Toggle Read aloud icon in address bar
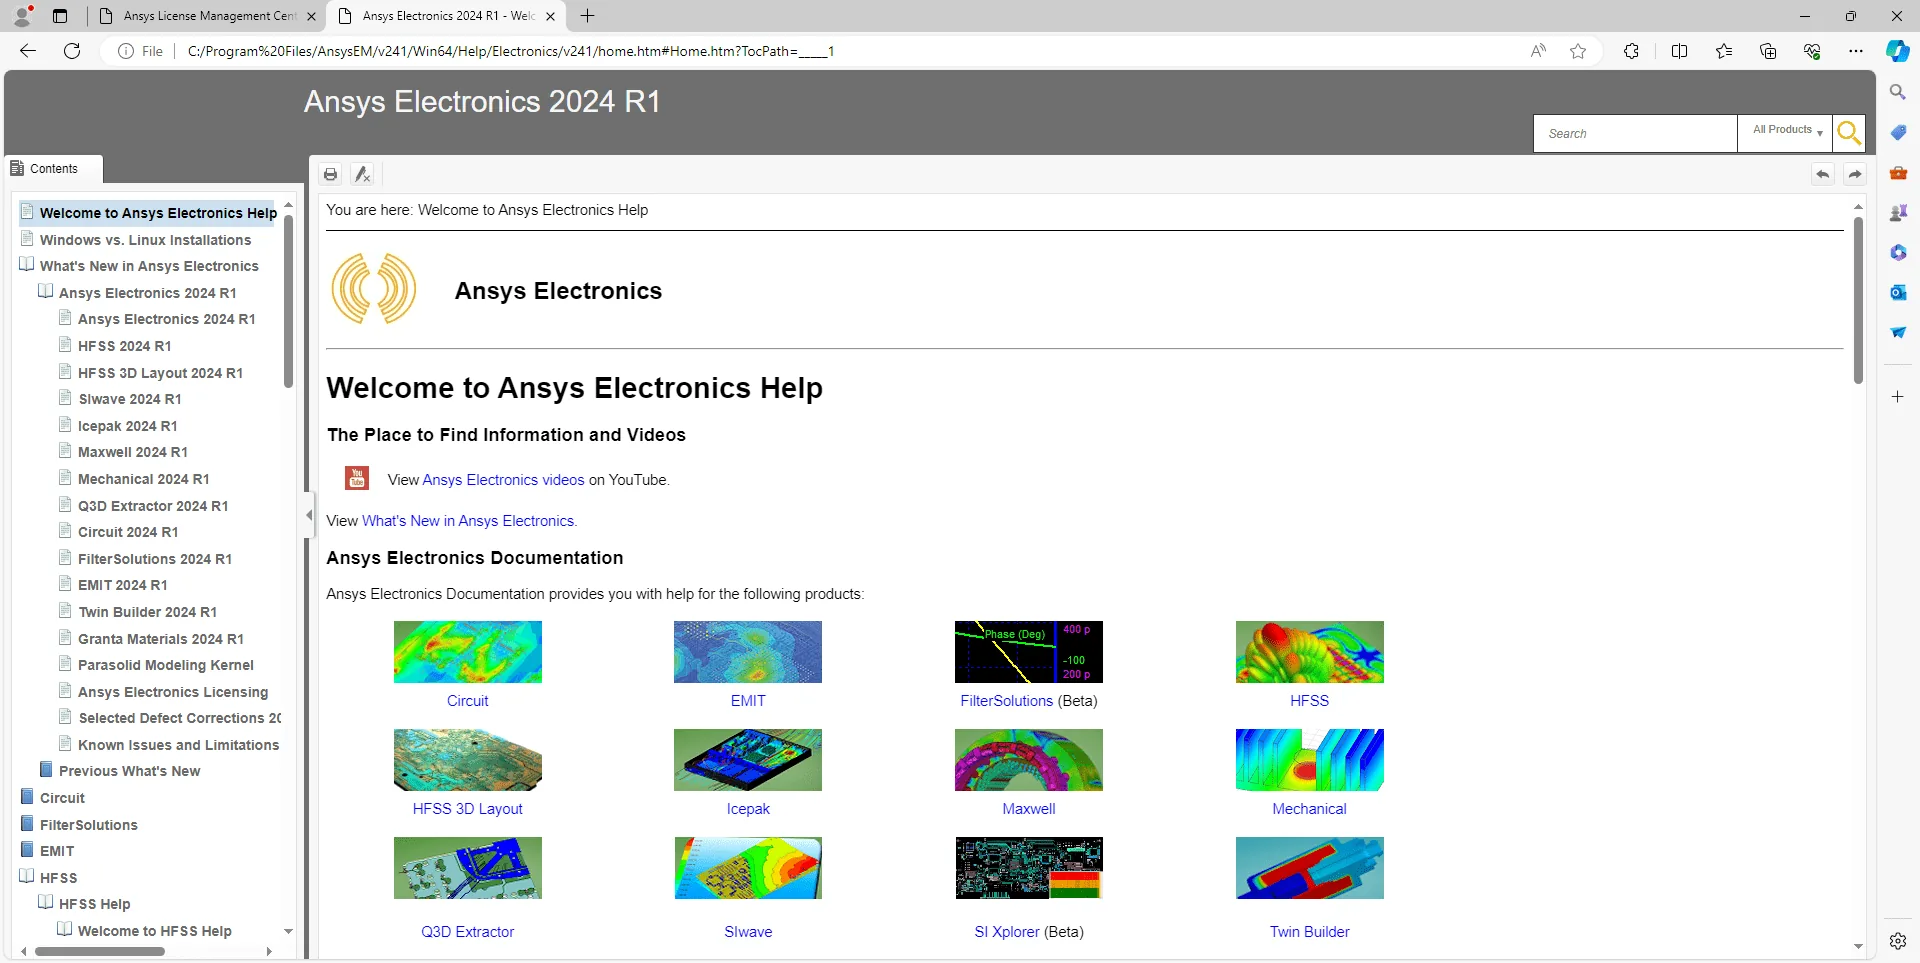 (x=1538, y=51)
